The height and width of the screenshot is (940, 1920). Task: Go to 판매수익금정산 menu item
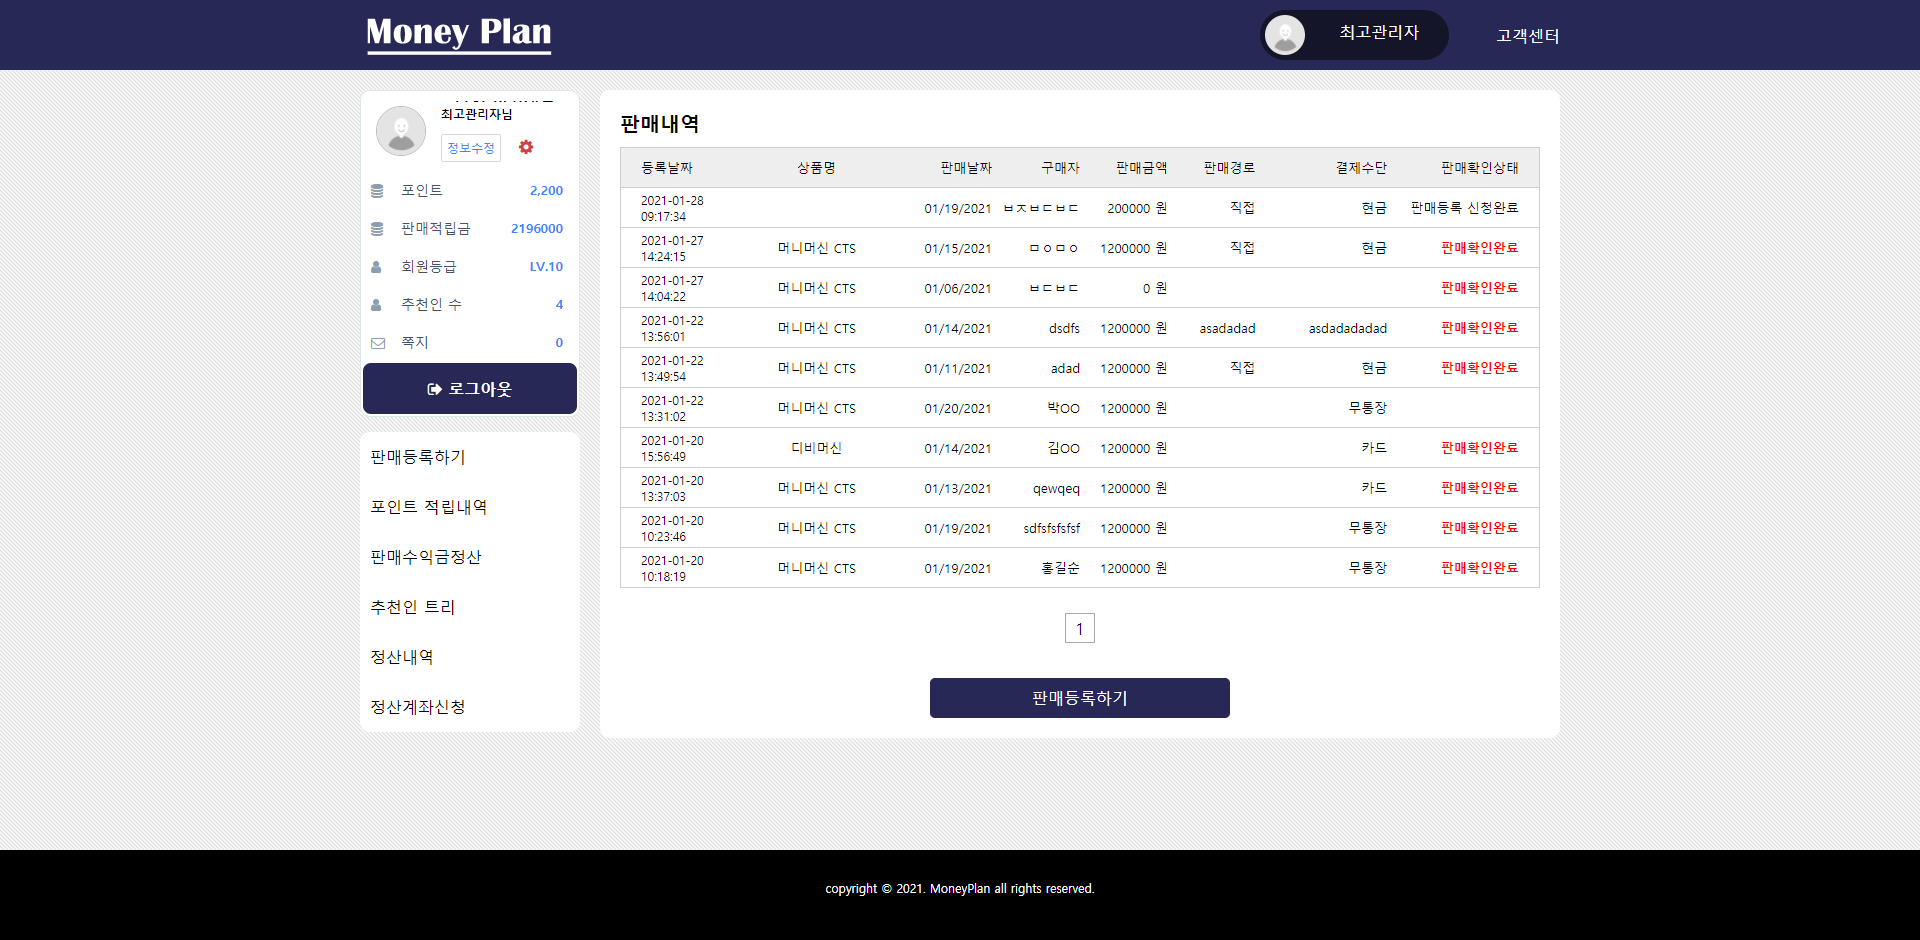point(426,557)
